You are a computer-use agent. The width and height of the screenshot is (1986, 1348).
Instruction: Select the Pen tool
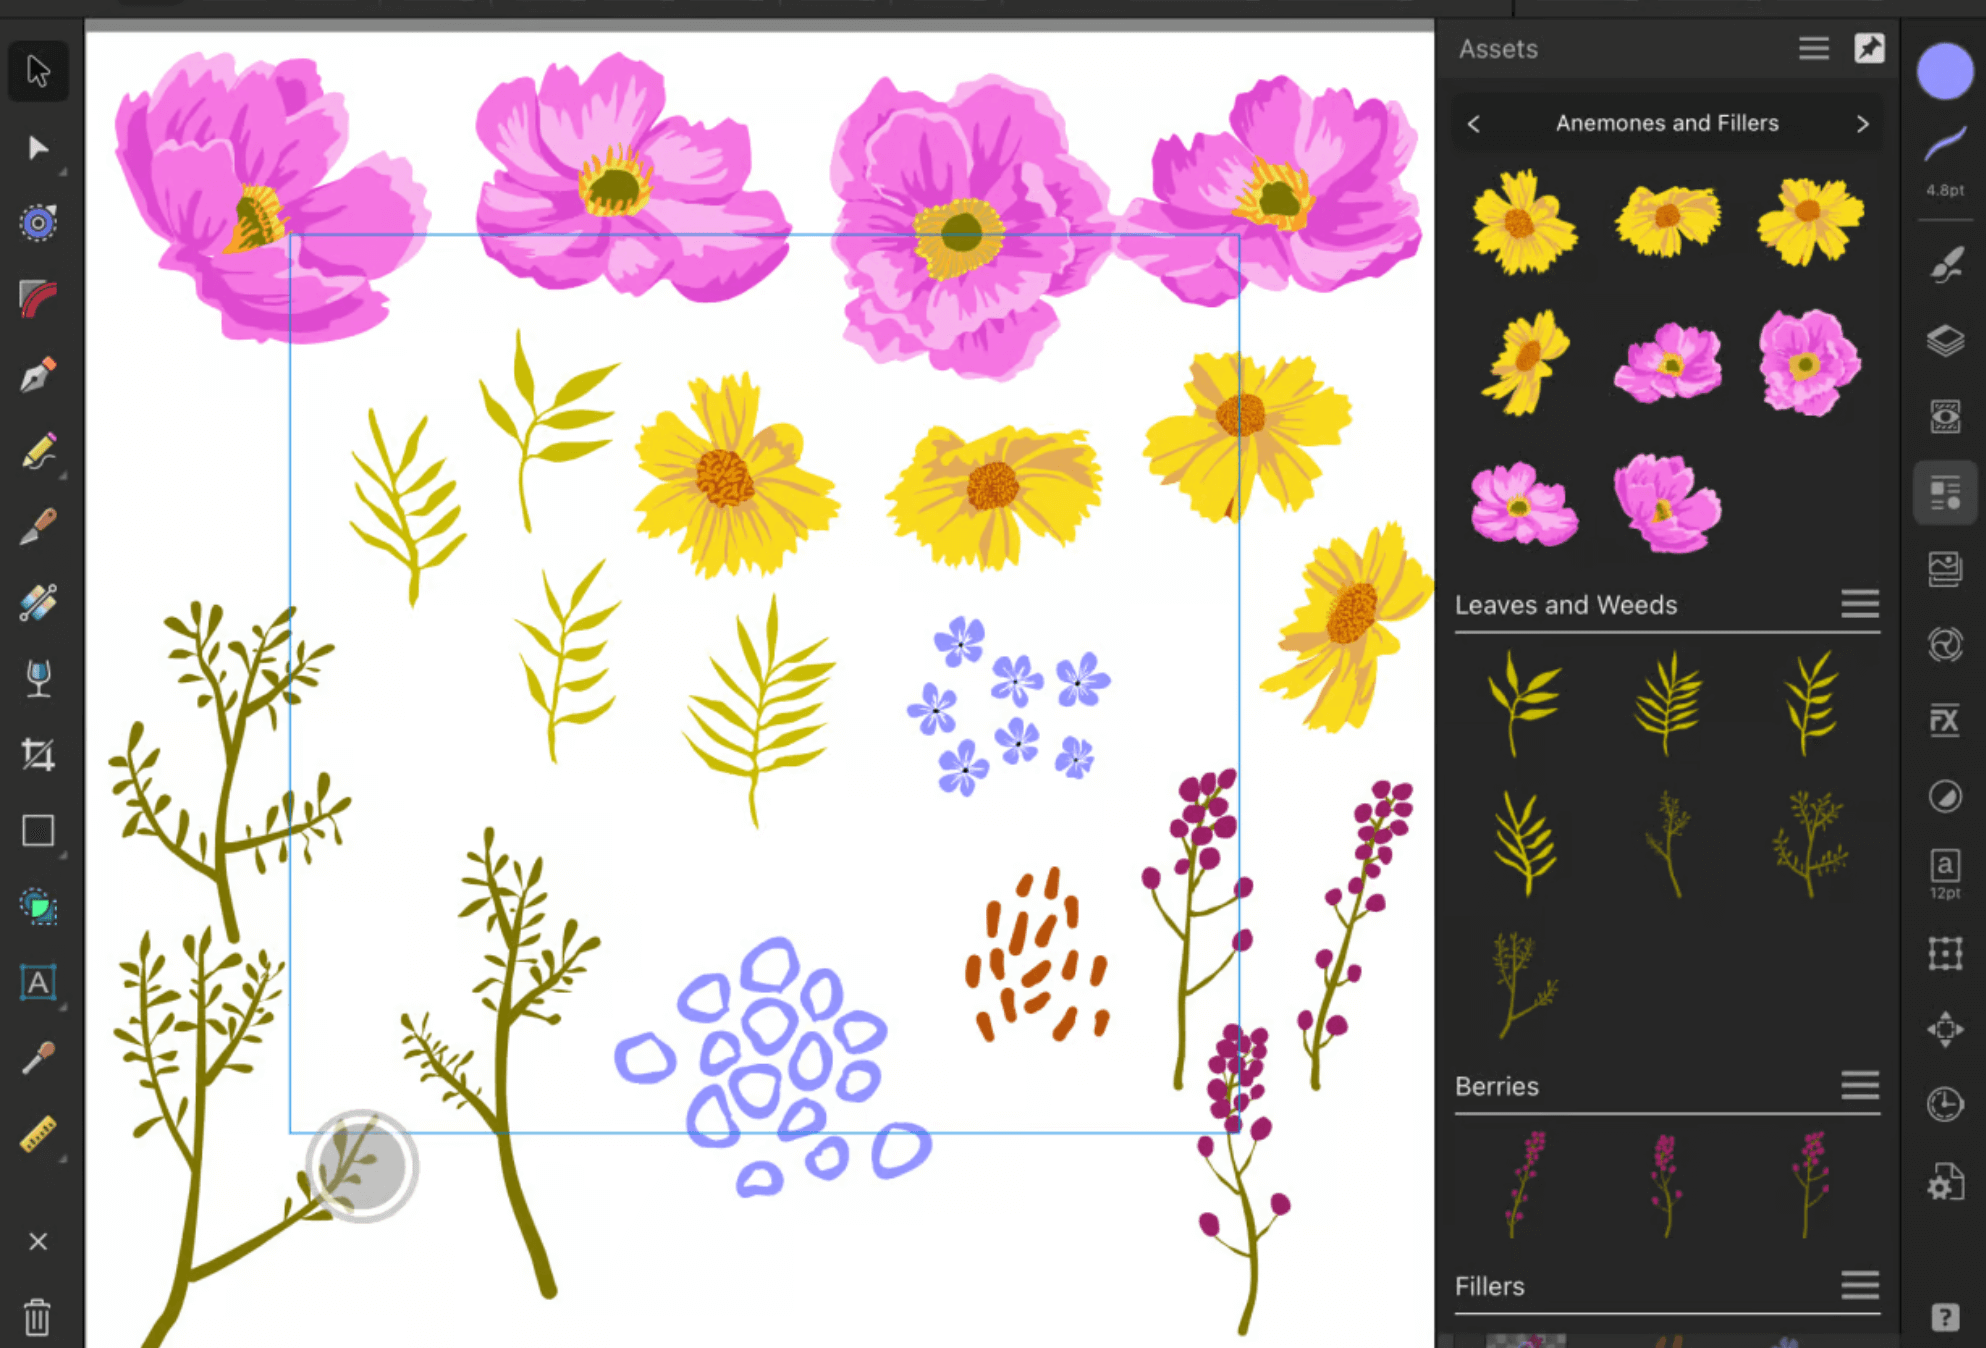pyautogui.click(x=38, y=375)
